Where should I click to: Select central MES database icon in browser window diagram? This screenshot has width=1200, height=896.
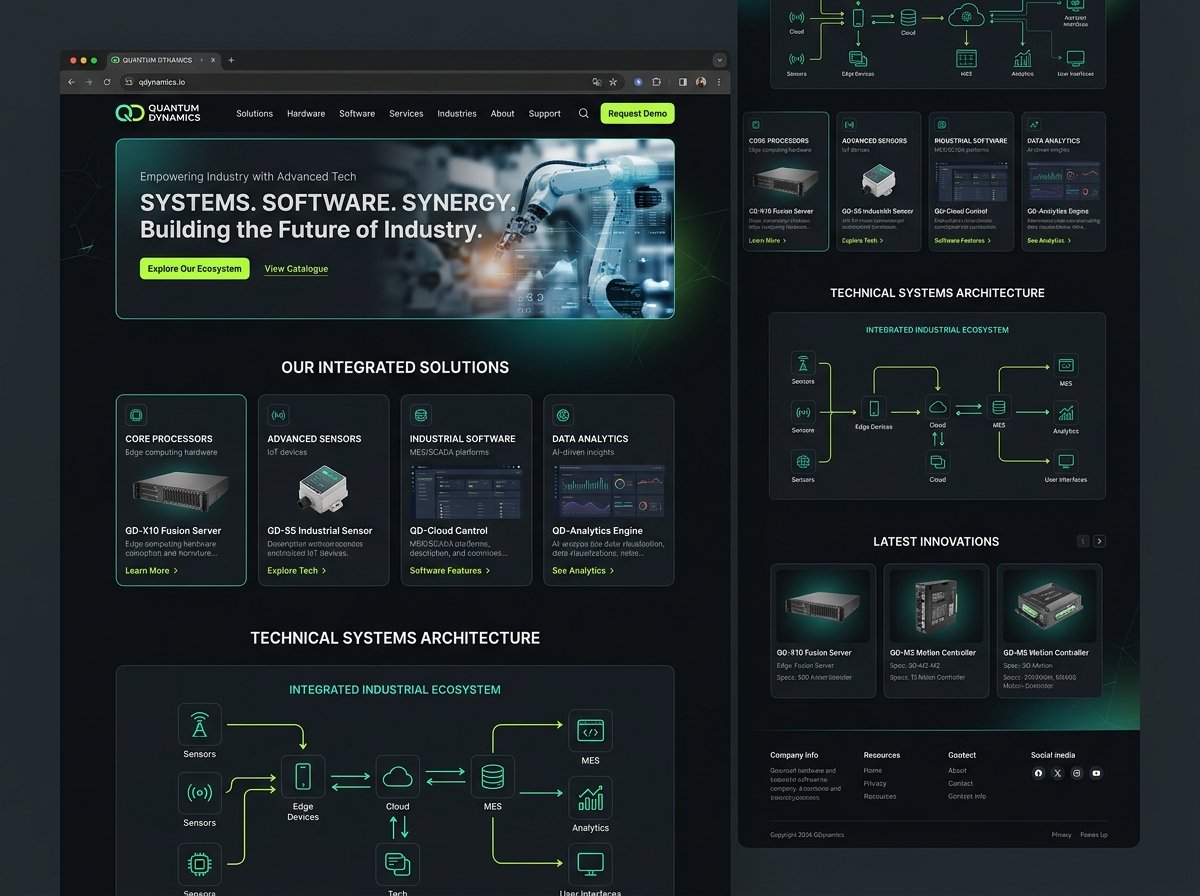pyautogui.click(x=493, y=776)
